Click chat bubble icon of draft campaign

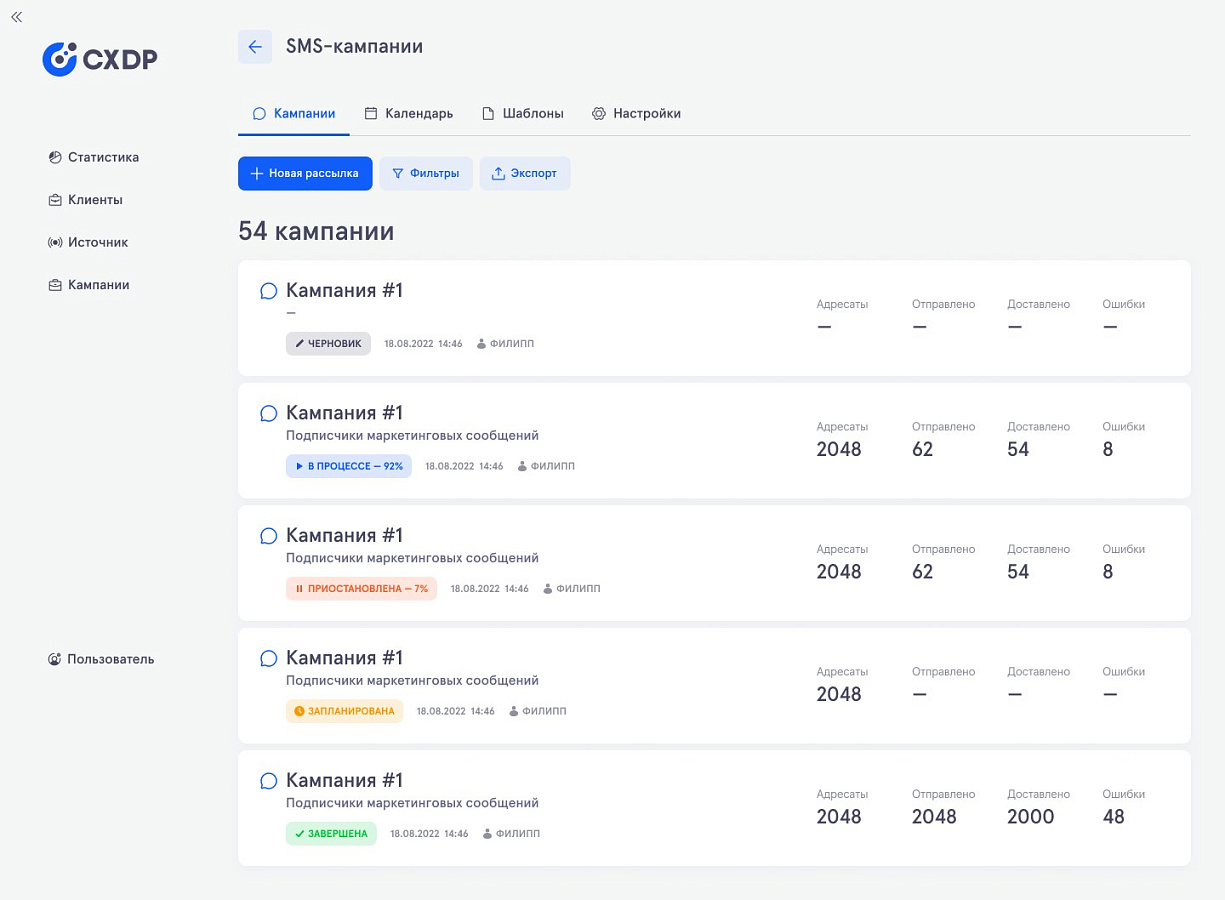[268, 291]
